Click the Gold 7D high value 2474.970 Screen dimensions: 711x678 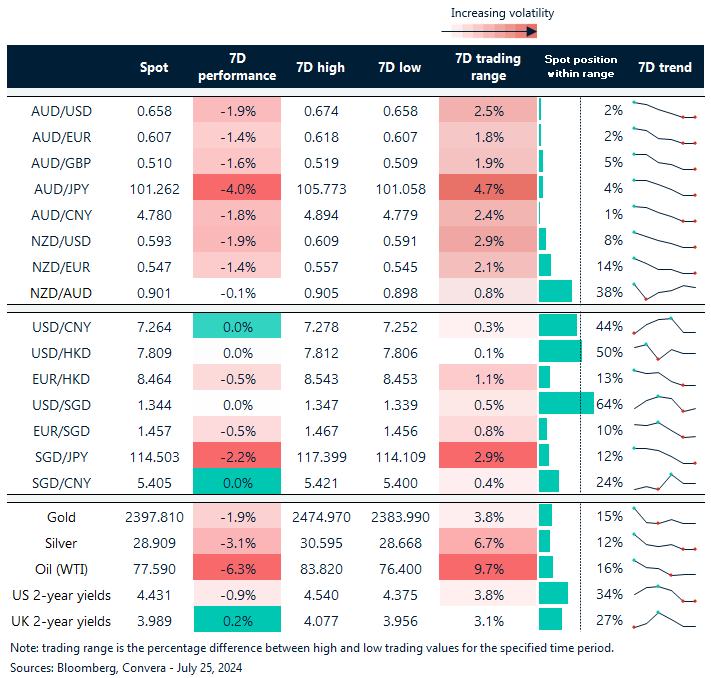(x=321, y=517)
